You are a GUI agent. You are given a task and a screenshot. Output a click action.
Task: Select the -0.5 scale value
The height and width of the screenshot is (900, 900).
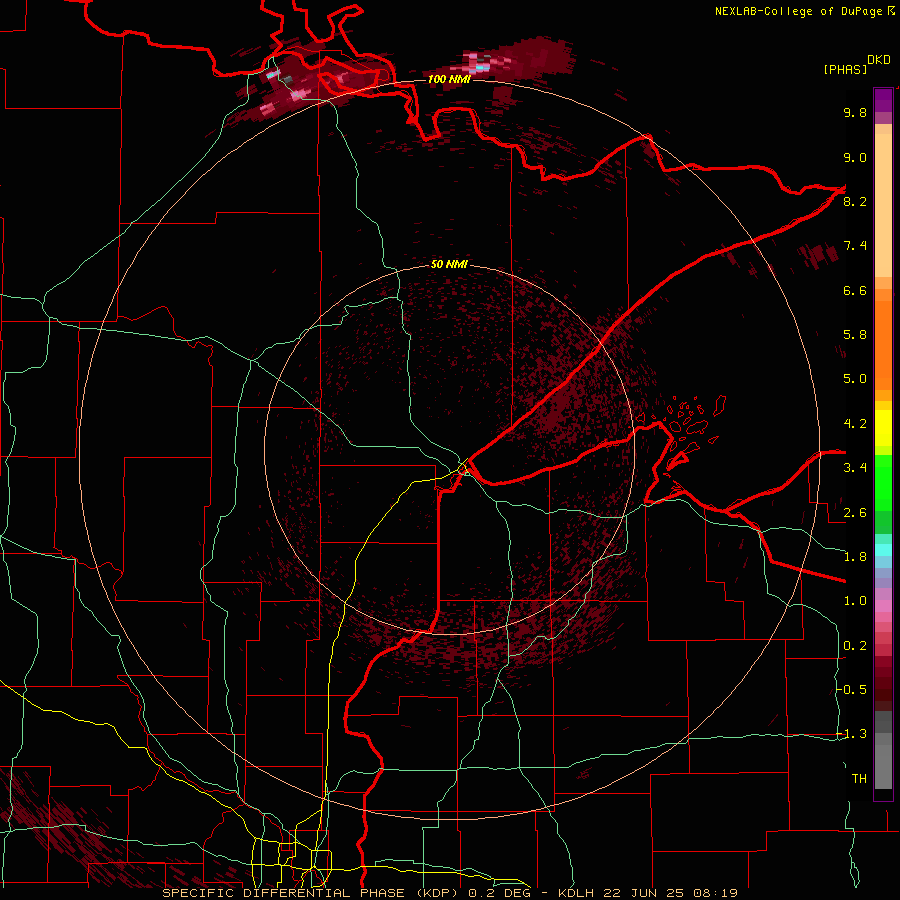[x=852, y=690]
